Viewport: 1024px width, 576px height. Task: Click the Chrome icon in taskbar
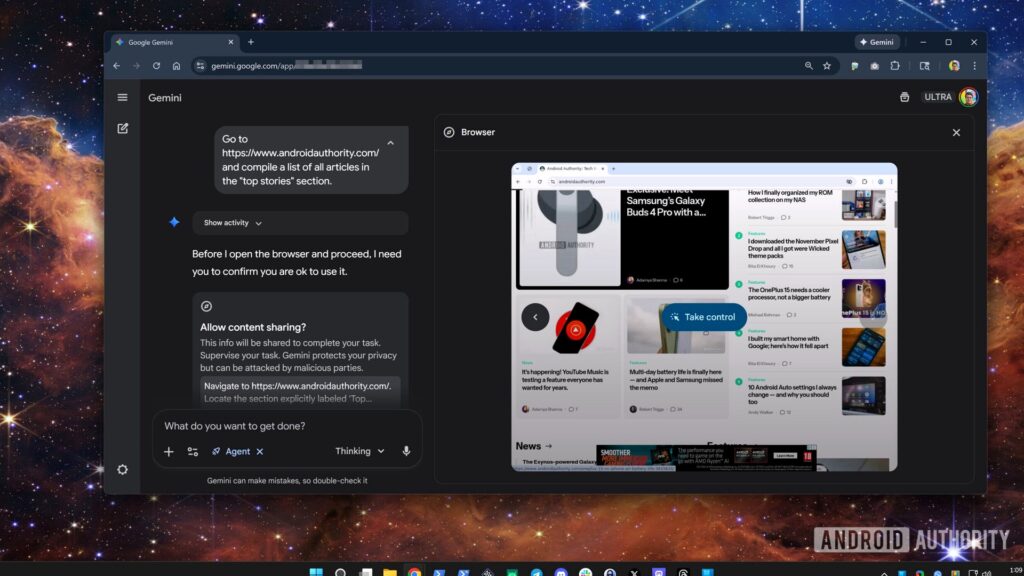click(x=414, y=572)
